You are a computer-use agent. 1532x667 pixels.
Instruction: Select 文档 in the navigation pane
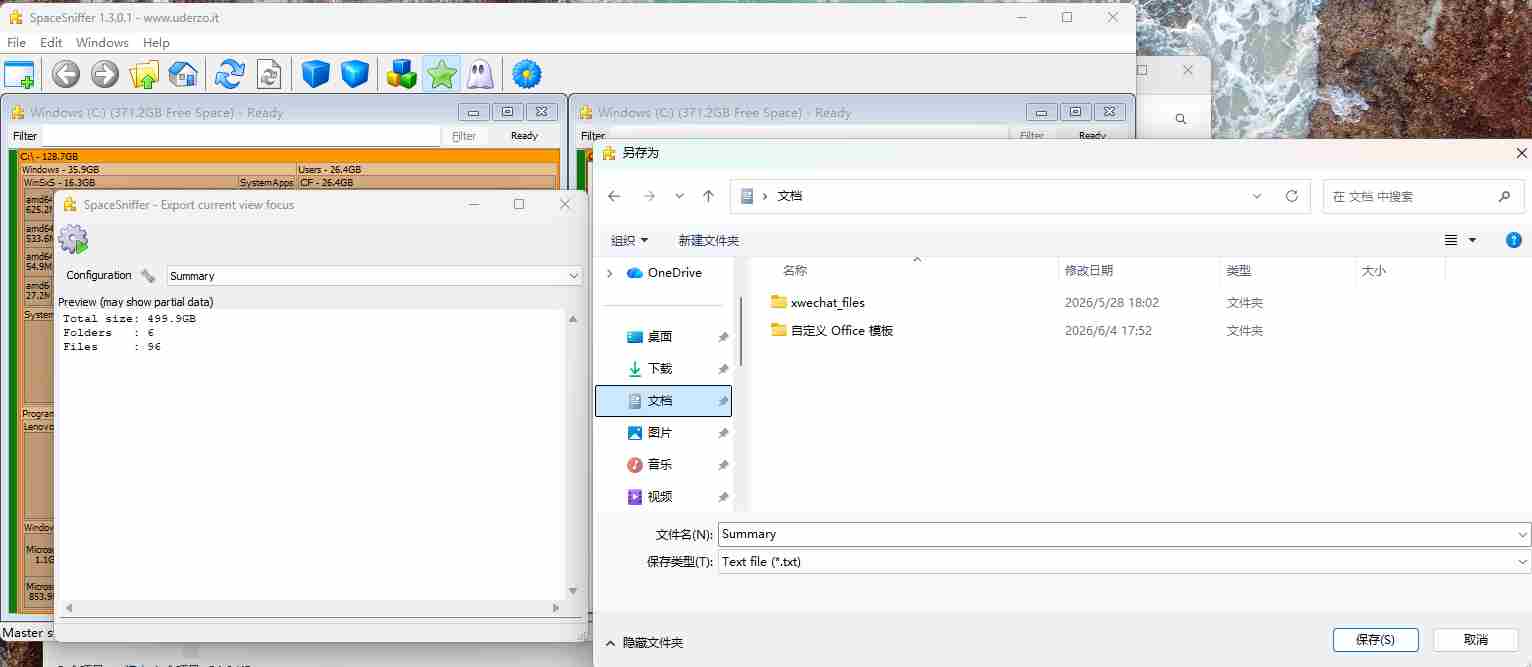tap(664, 401)
